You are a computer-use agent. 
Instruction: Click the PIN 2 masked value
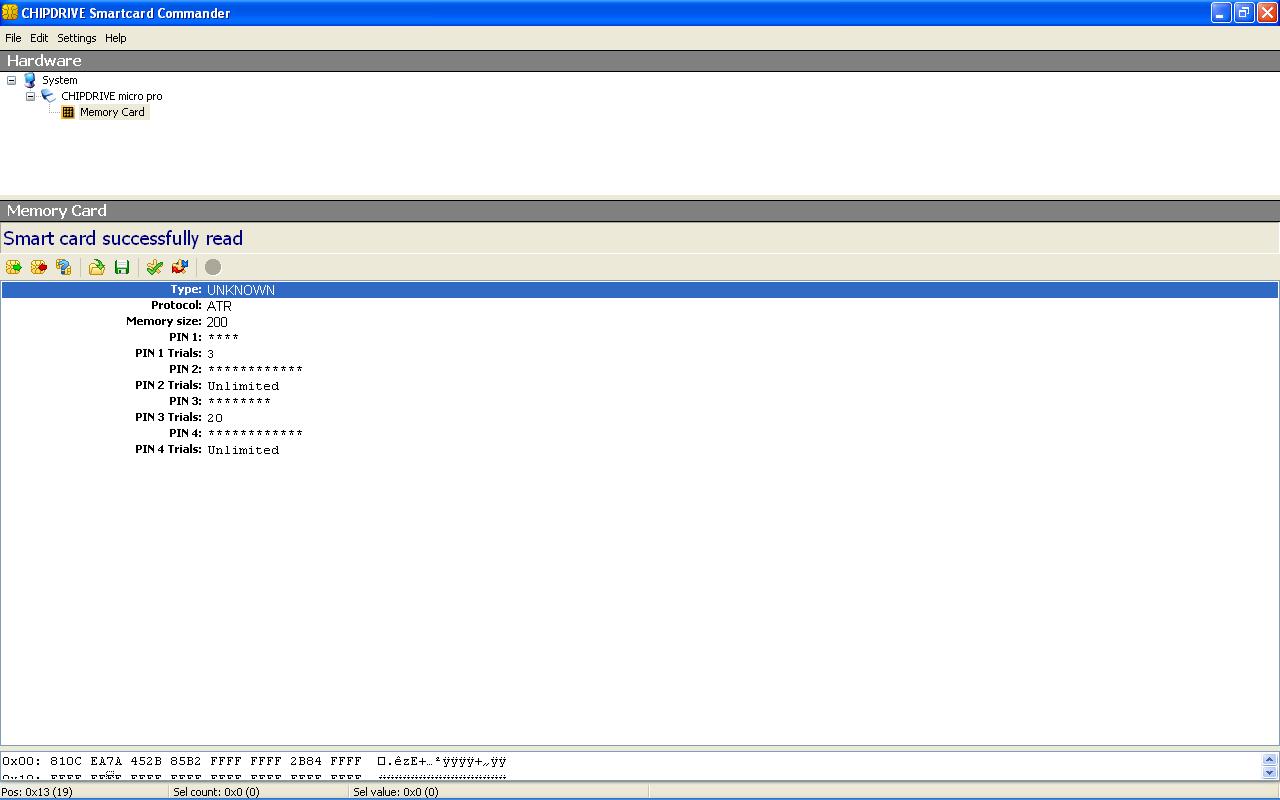pyautogui.click(x=255, y=370)
